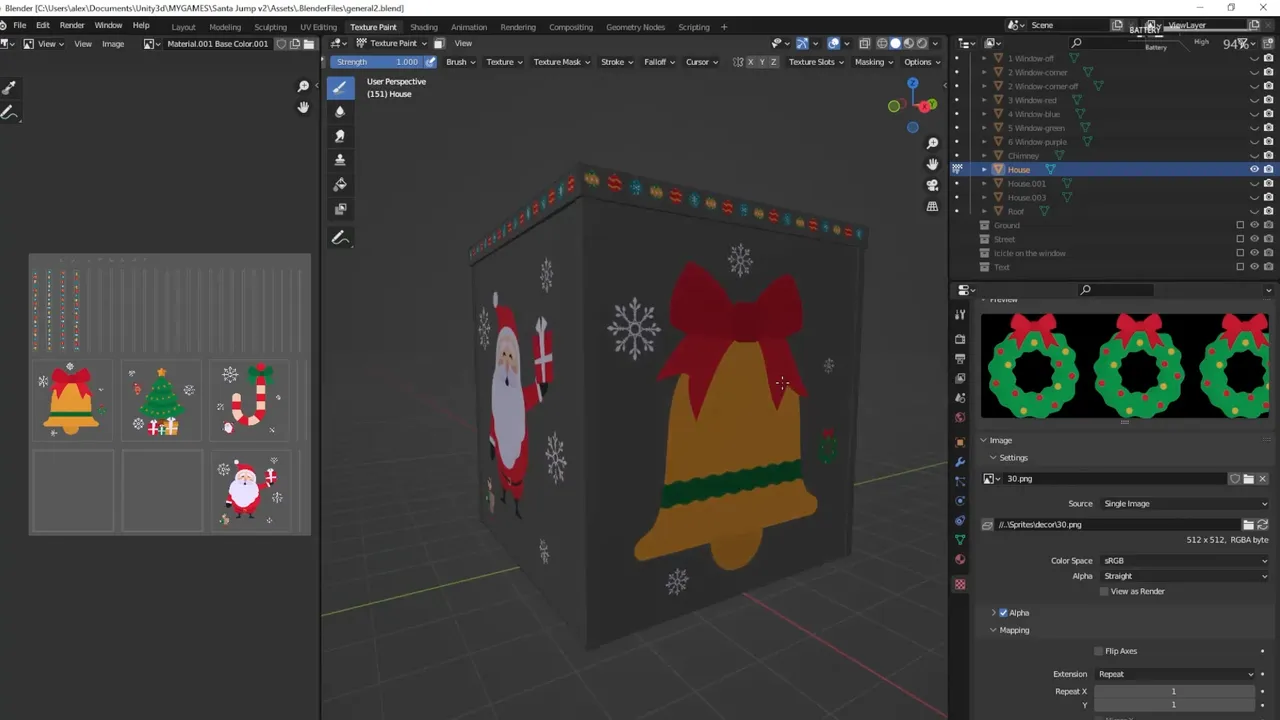Toggle X symmetry mirror button
Viewport: 1280px width, 720px height.
point(751,62)
